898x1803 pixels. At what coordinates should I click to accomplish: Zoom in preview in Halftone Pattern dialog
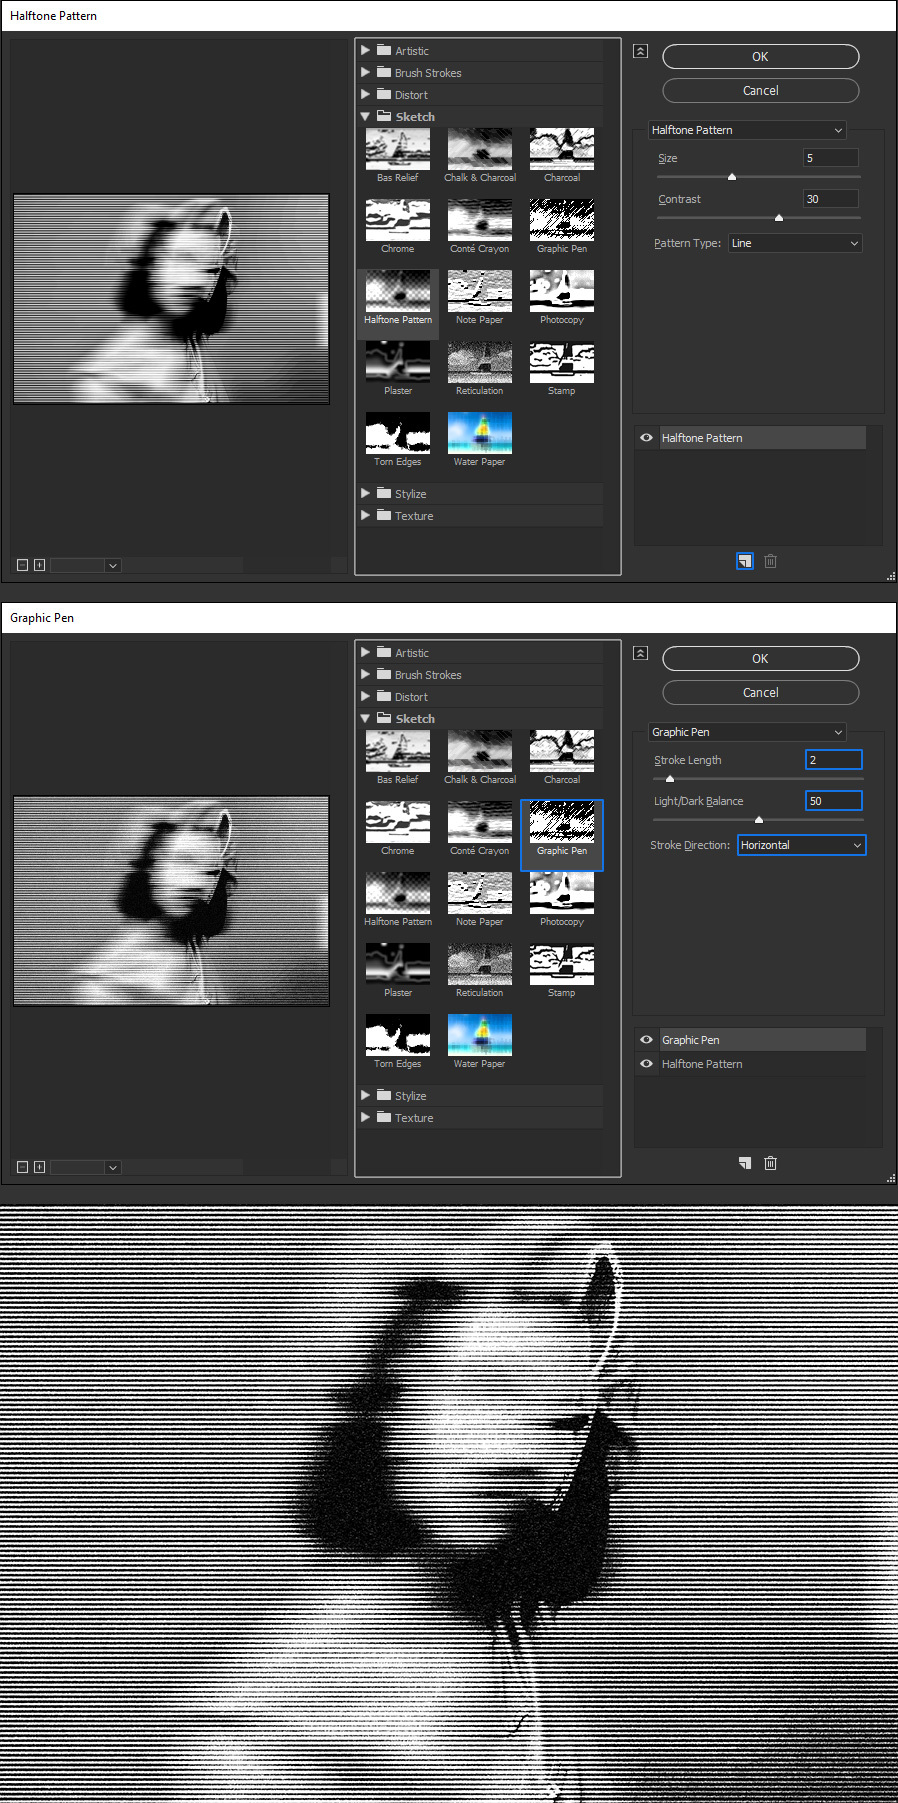pyautogui.click(x=39, y=565)
